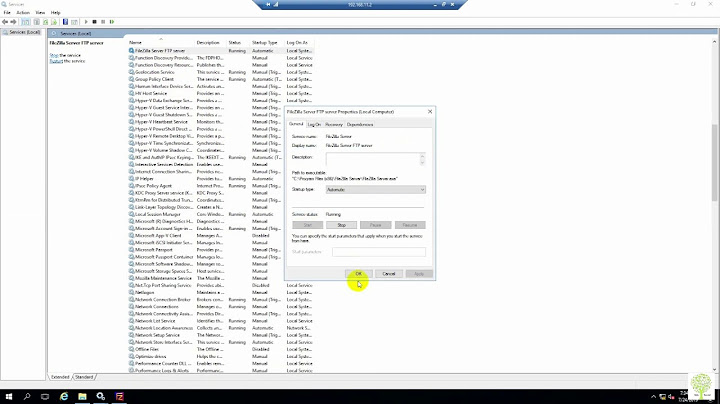Open File Explorer from taskbar
Screen dimensions: 720x404
click(x=82, y=397)
